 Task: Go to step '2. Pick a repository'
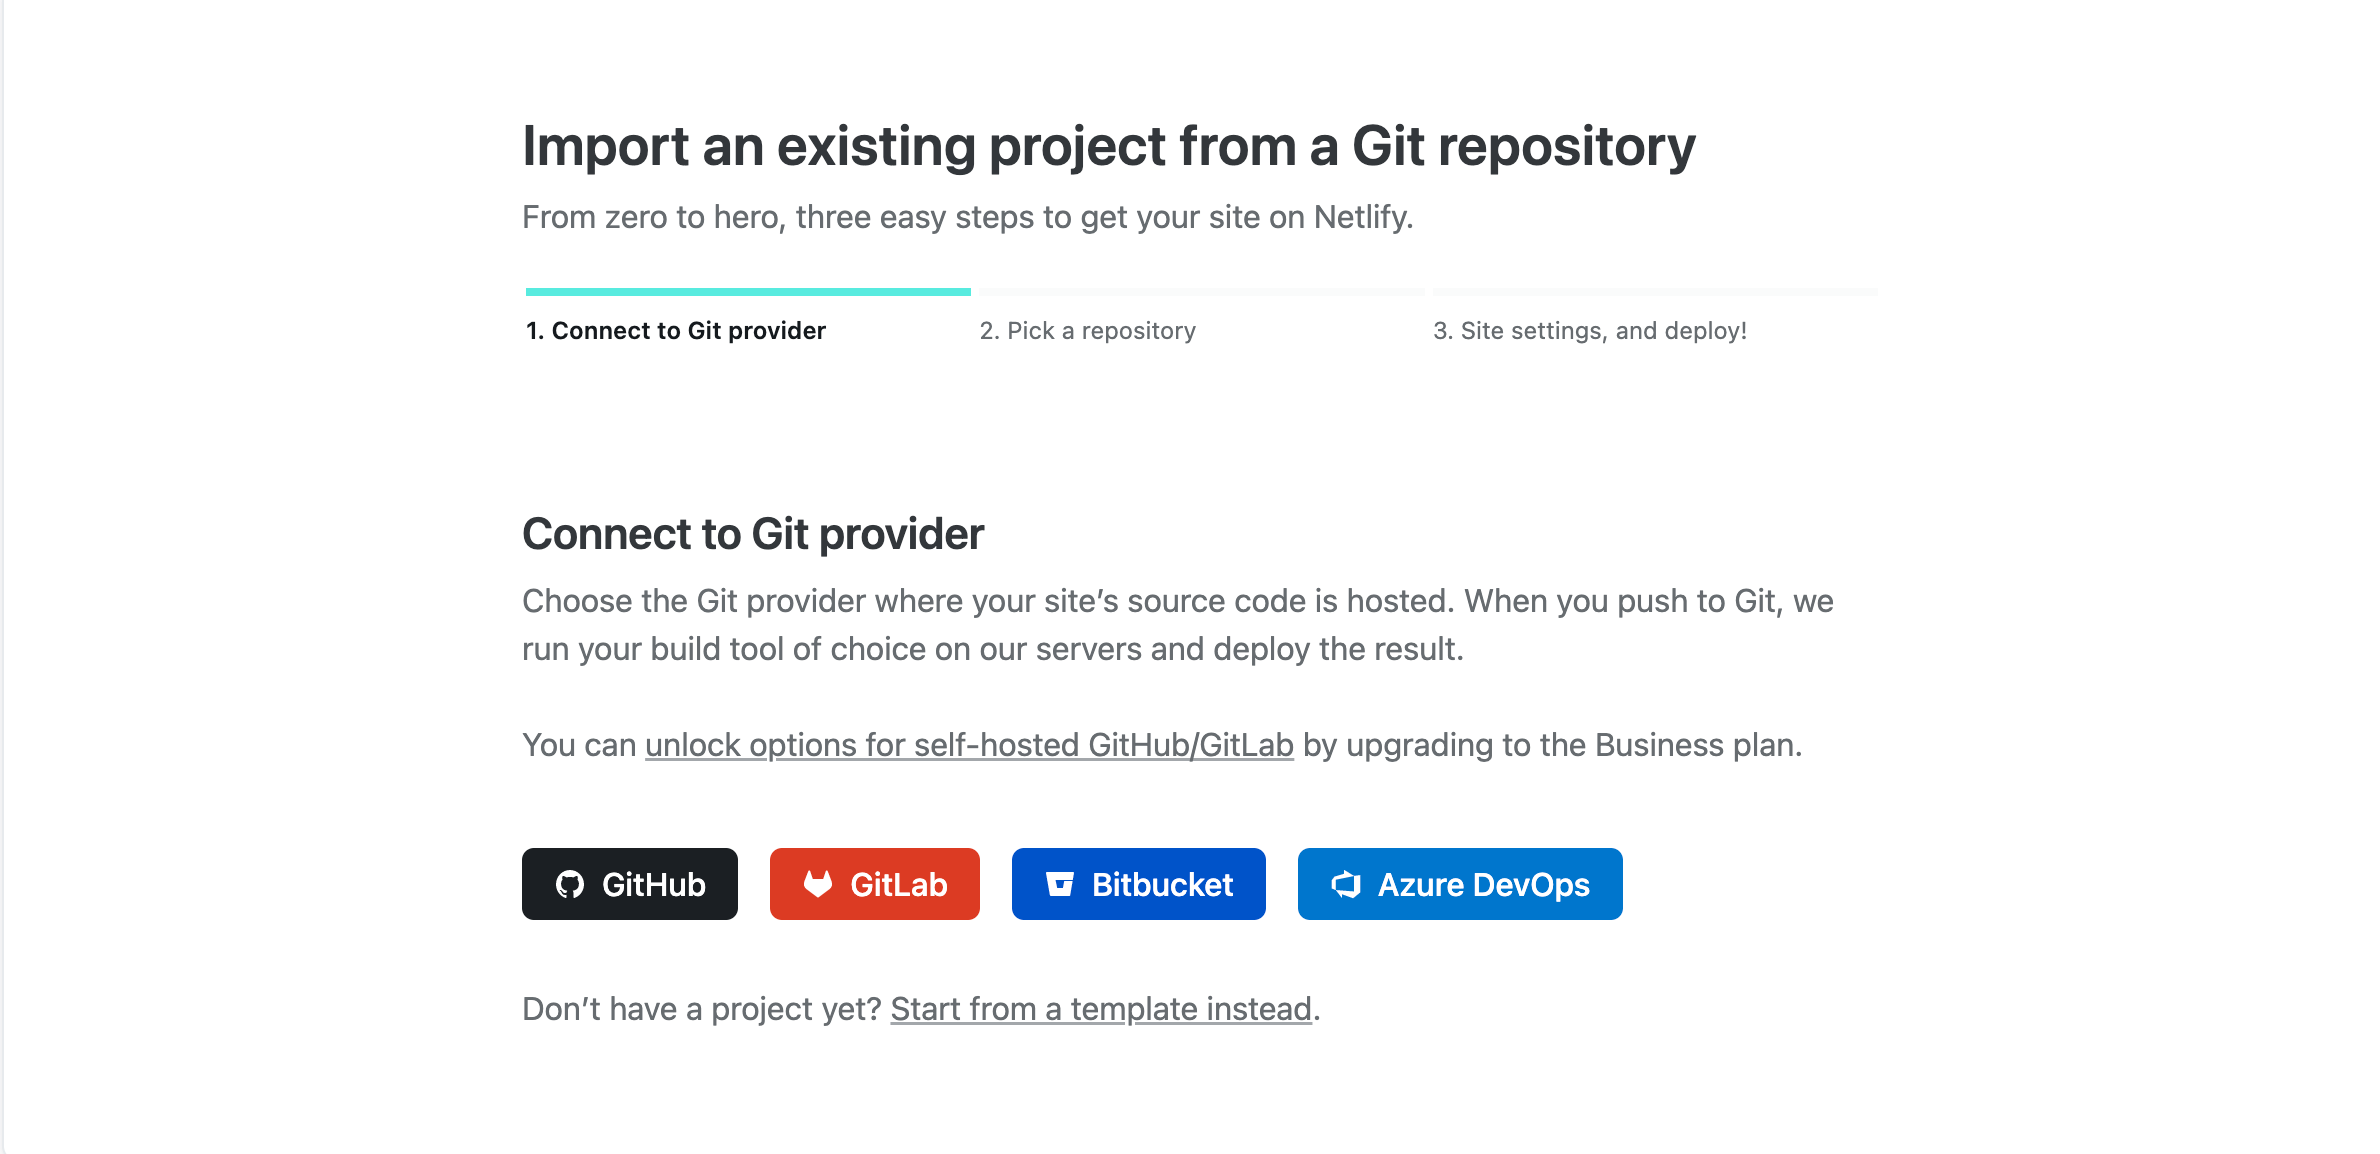point(1088,331)
